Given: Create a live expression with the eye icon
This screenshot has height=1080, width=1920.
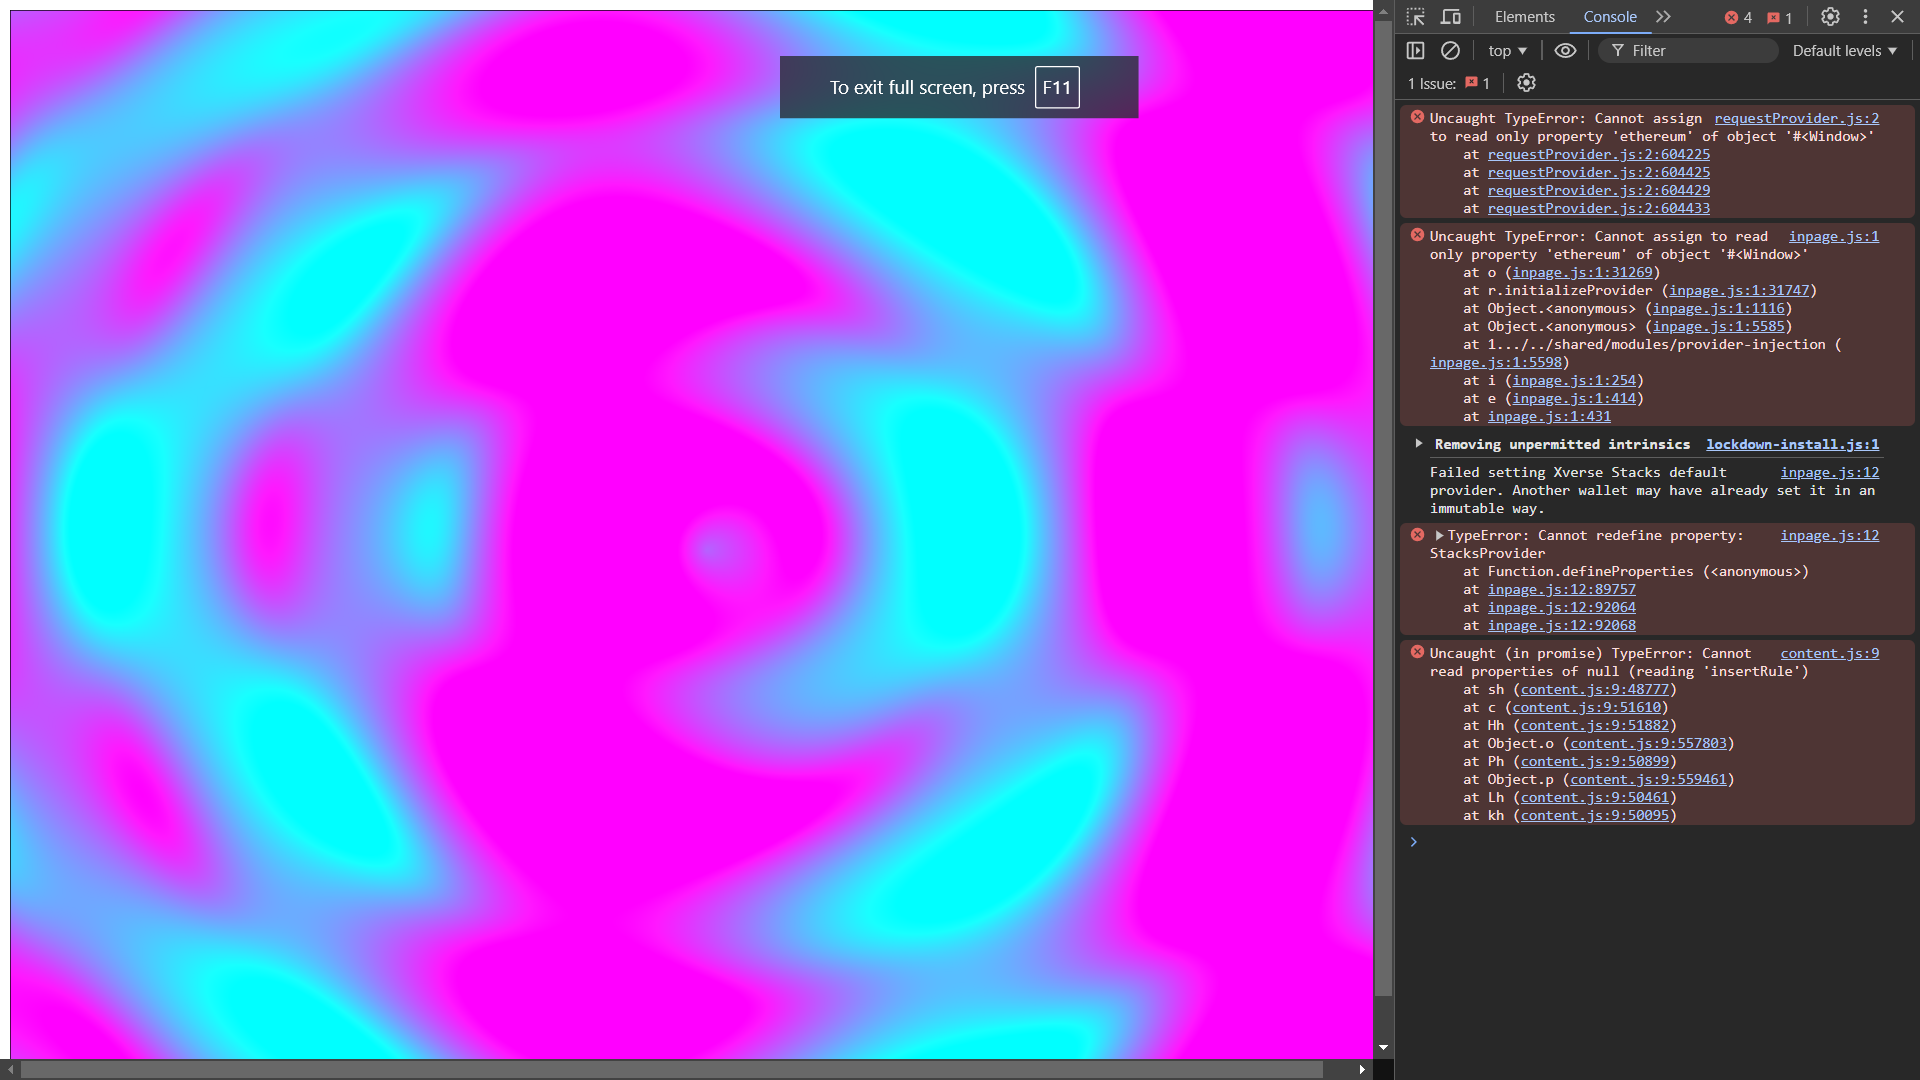Looking at the screenshot, I should click(1565, 50).
